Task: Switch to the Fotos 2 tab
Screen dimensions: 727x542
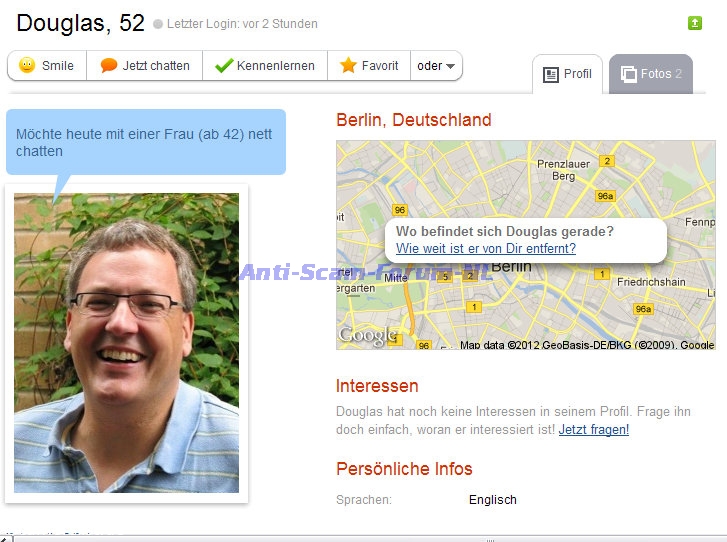Action: click(x=651, y=74)
